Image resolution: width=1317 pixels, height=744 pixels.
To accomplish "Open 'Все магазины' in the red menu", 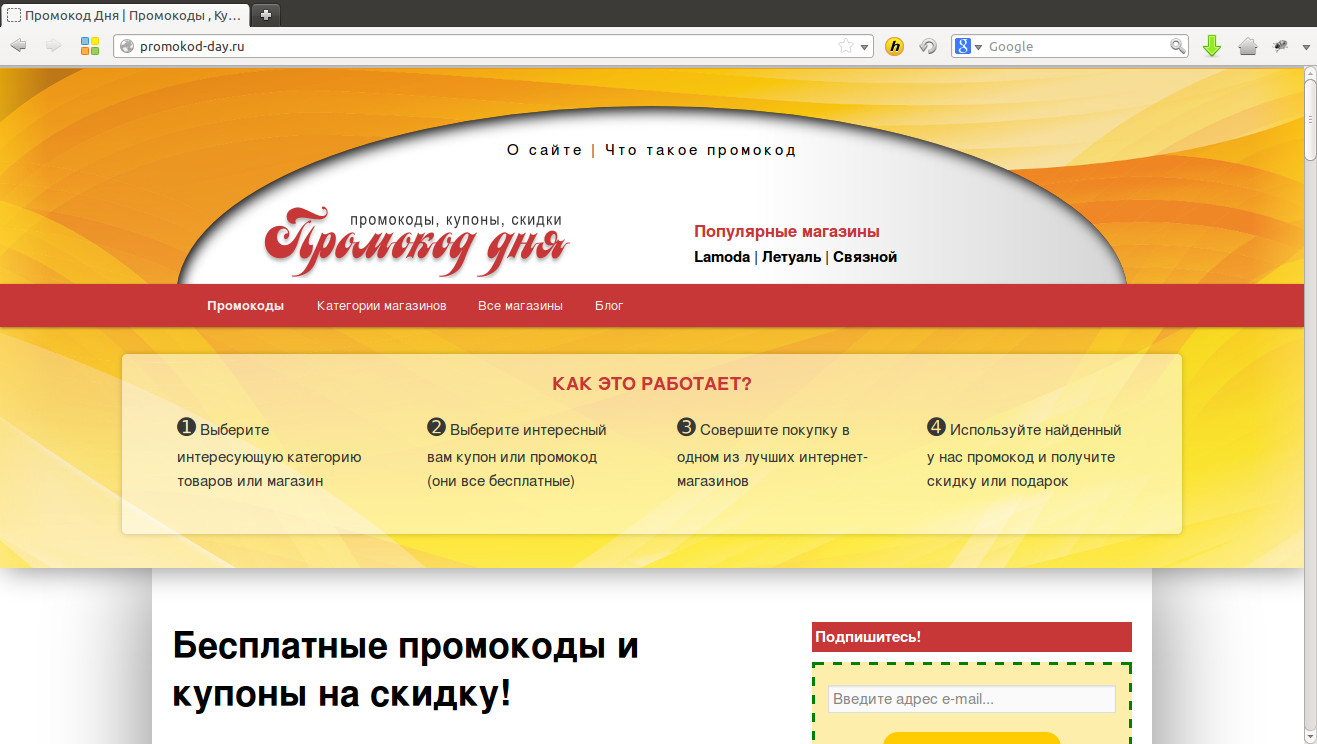I will (x=520, y=305).
